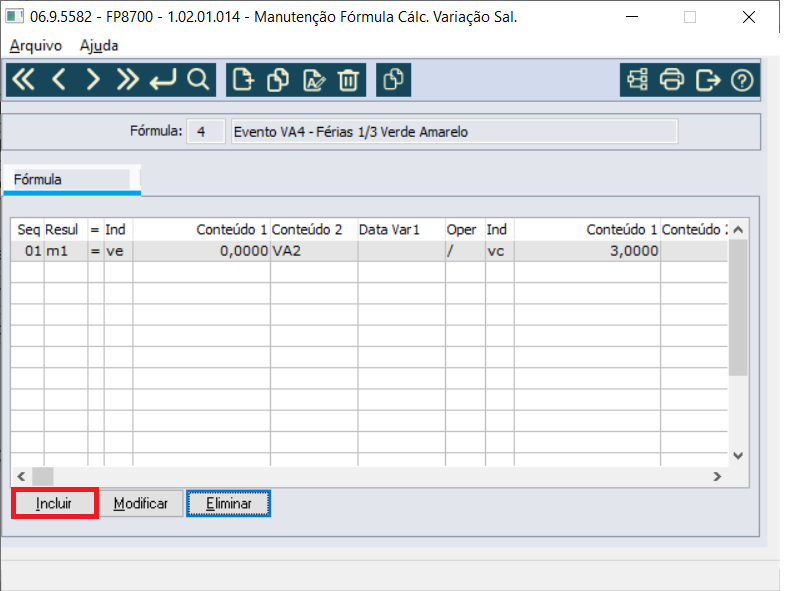
Task: Click the Go To (return arrow) icon
Action: pyautogui.click(x=163, y=80)
